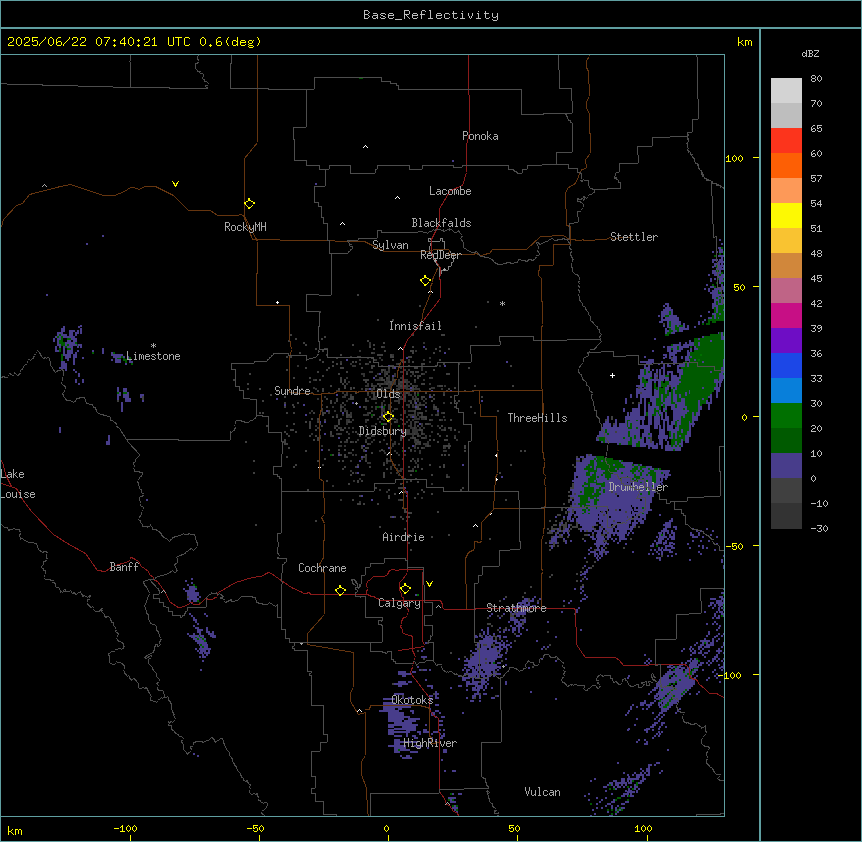Select the light blue swatch between 33 and 30

tap(786, 390)
